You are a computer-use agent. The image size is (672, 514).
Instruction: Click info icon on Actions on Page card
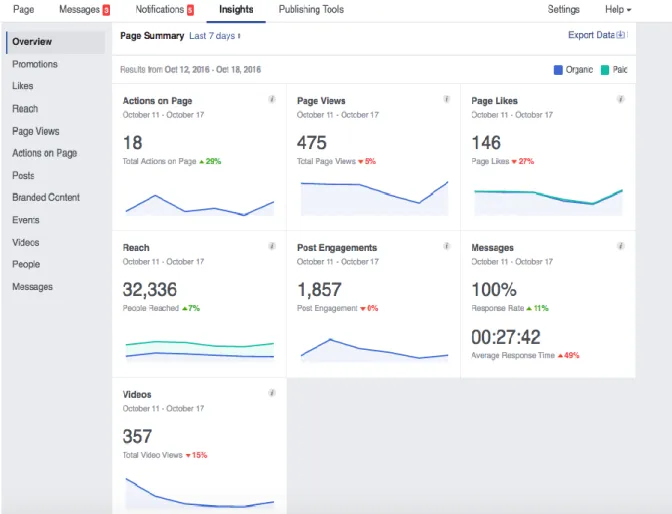272,99
